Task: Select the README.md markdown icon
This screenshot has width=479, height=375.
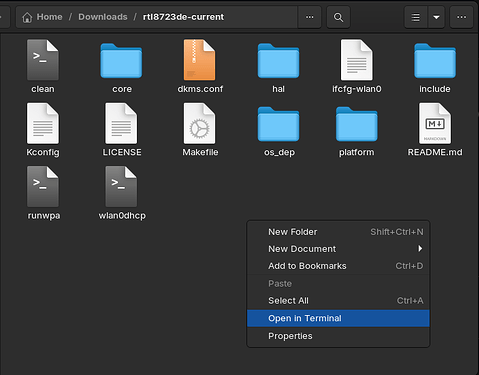Action: (x=435, y=123)
